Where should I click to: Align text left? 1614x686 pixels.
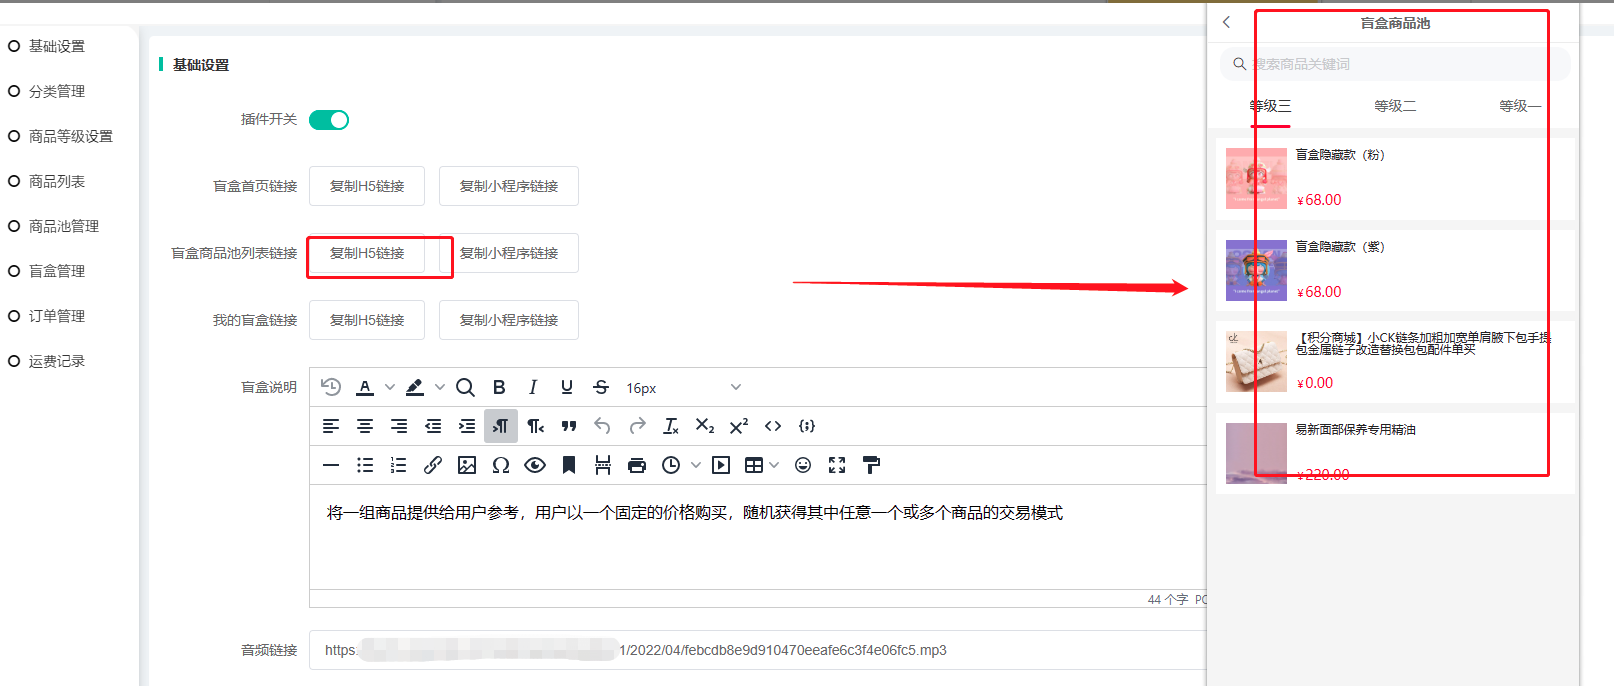(x=331, y=426)
